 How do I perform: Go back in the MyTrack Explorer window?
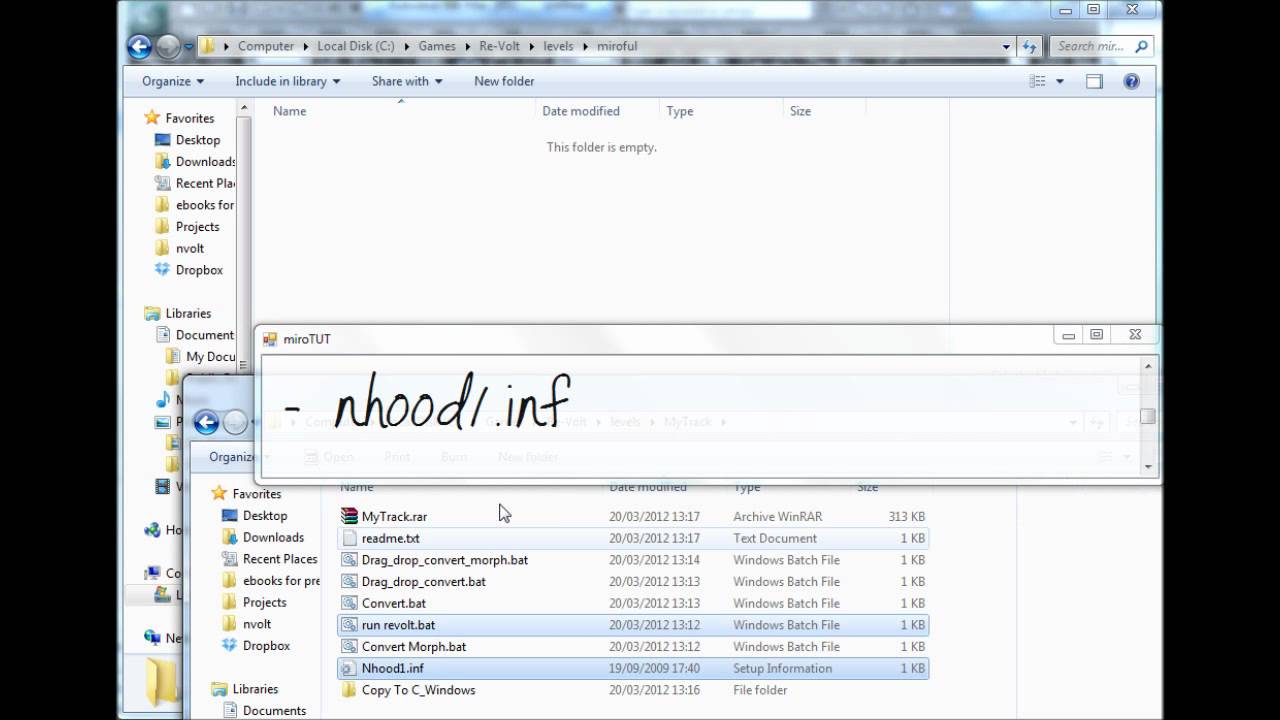click(x=206, y=422)
